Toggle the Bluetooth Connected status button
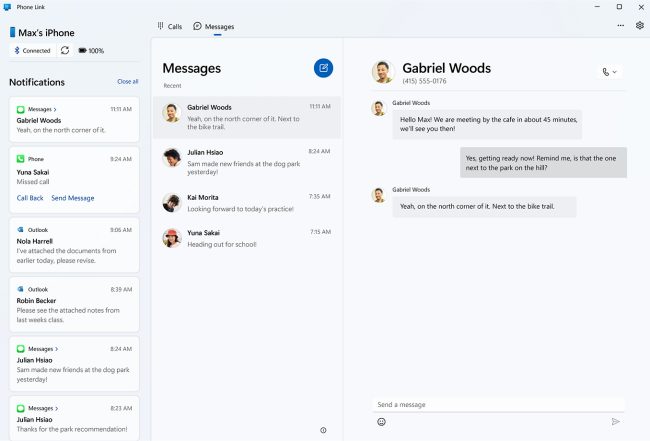650x441 pixels. click(x=32, y=50)
